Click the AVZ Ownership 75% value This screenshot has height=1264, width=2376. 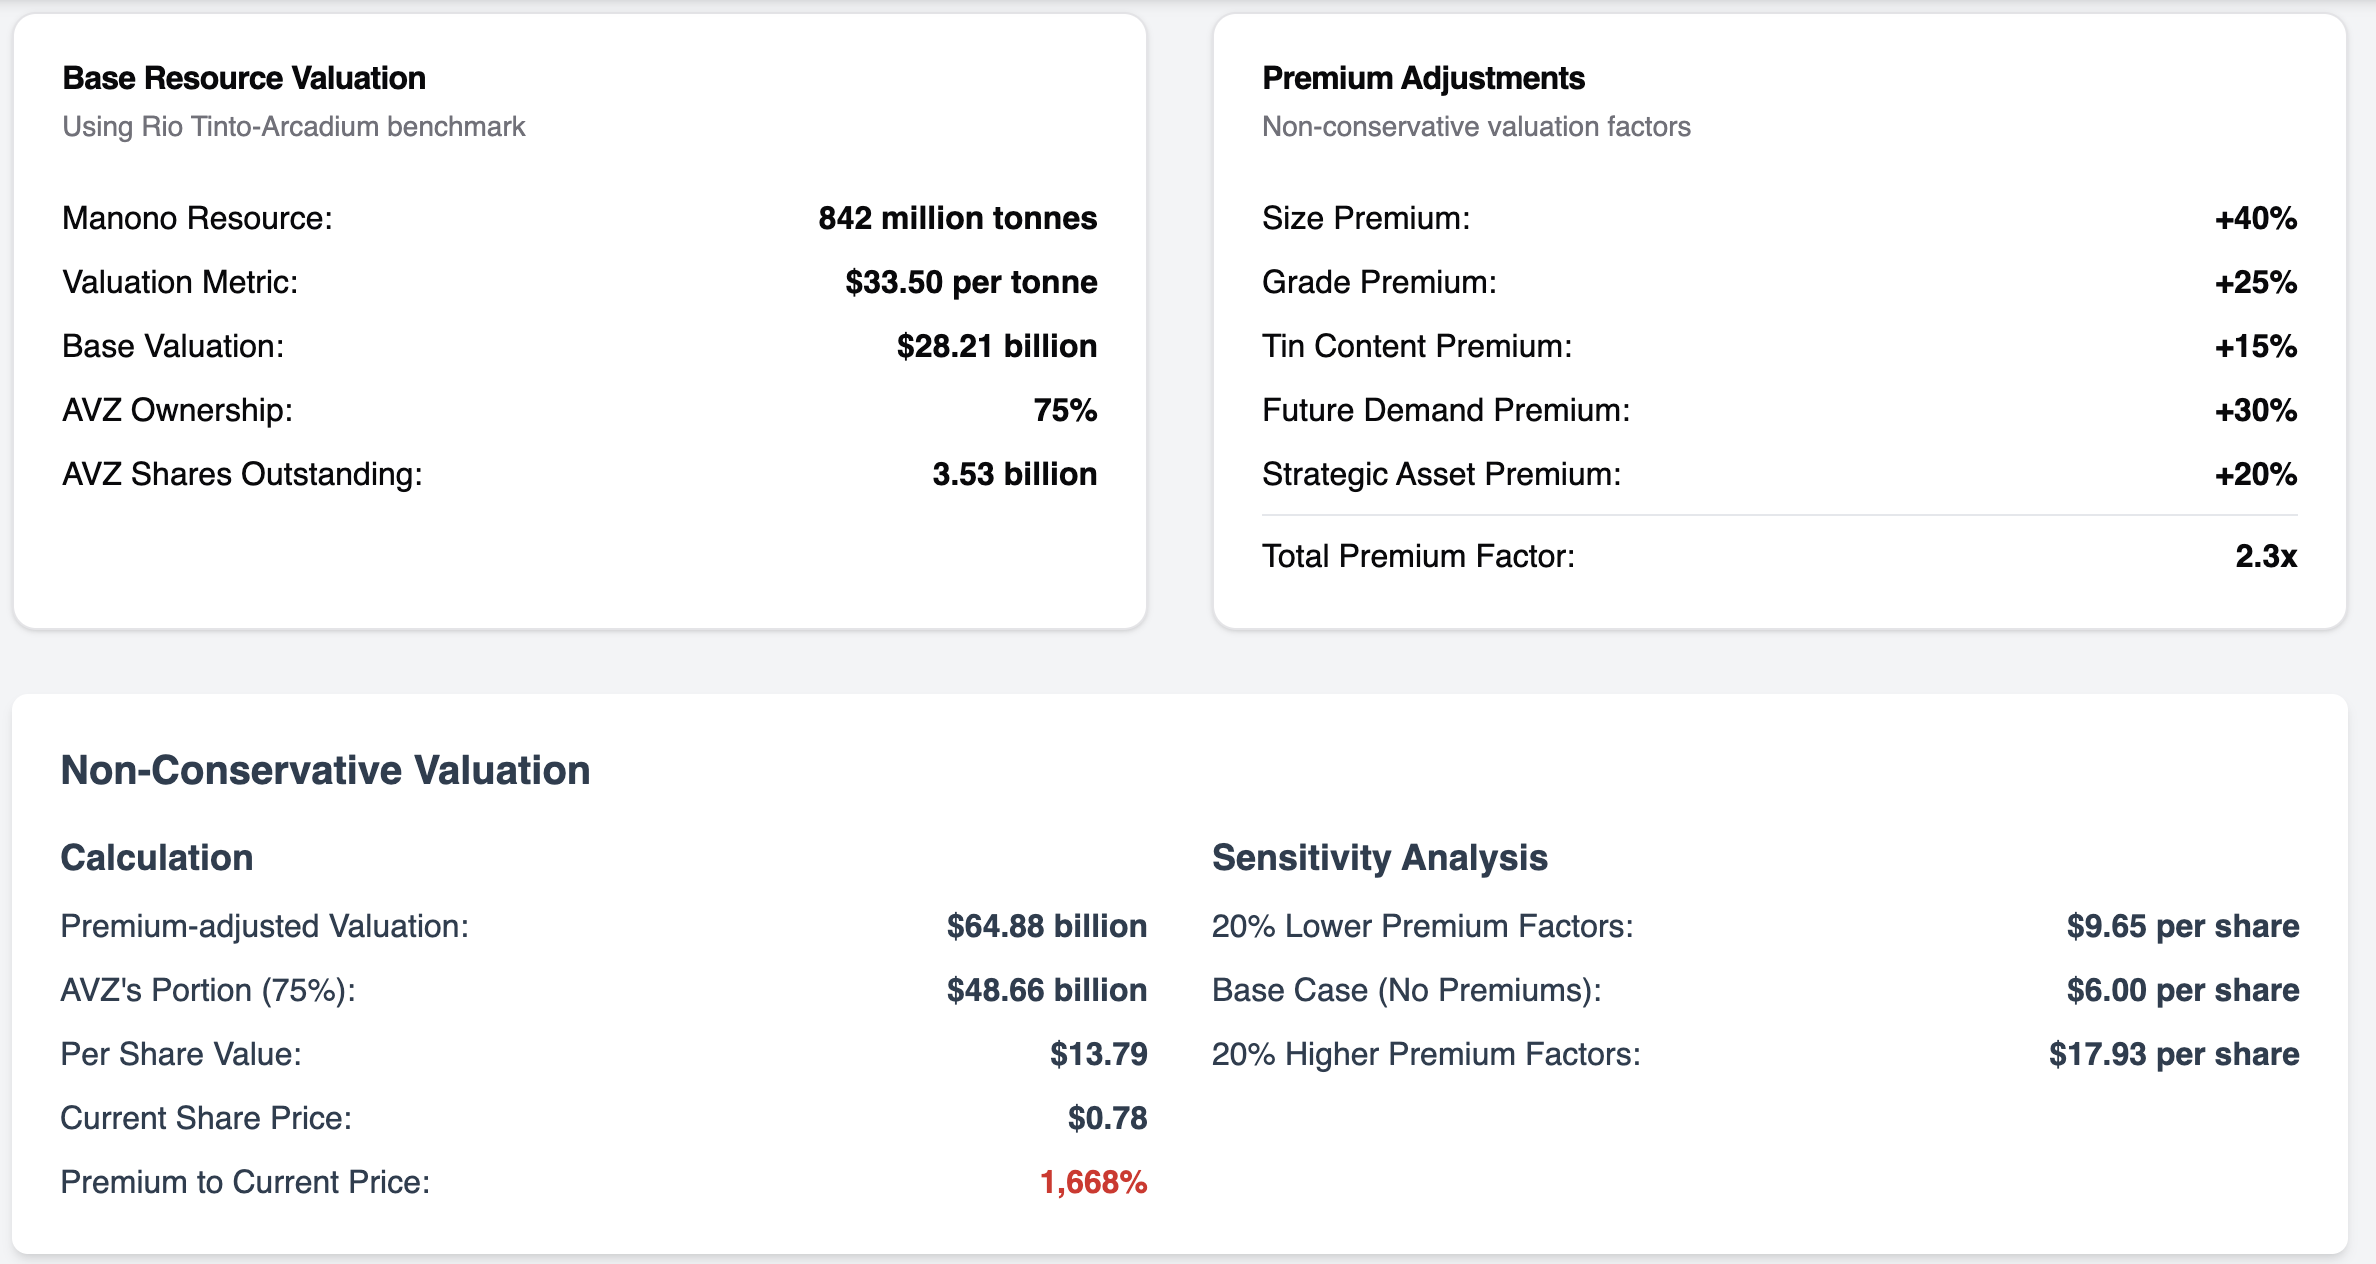click(1065, 410)
